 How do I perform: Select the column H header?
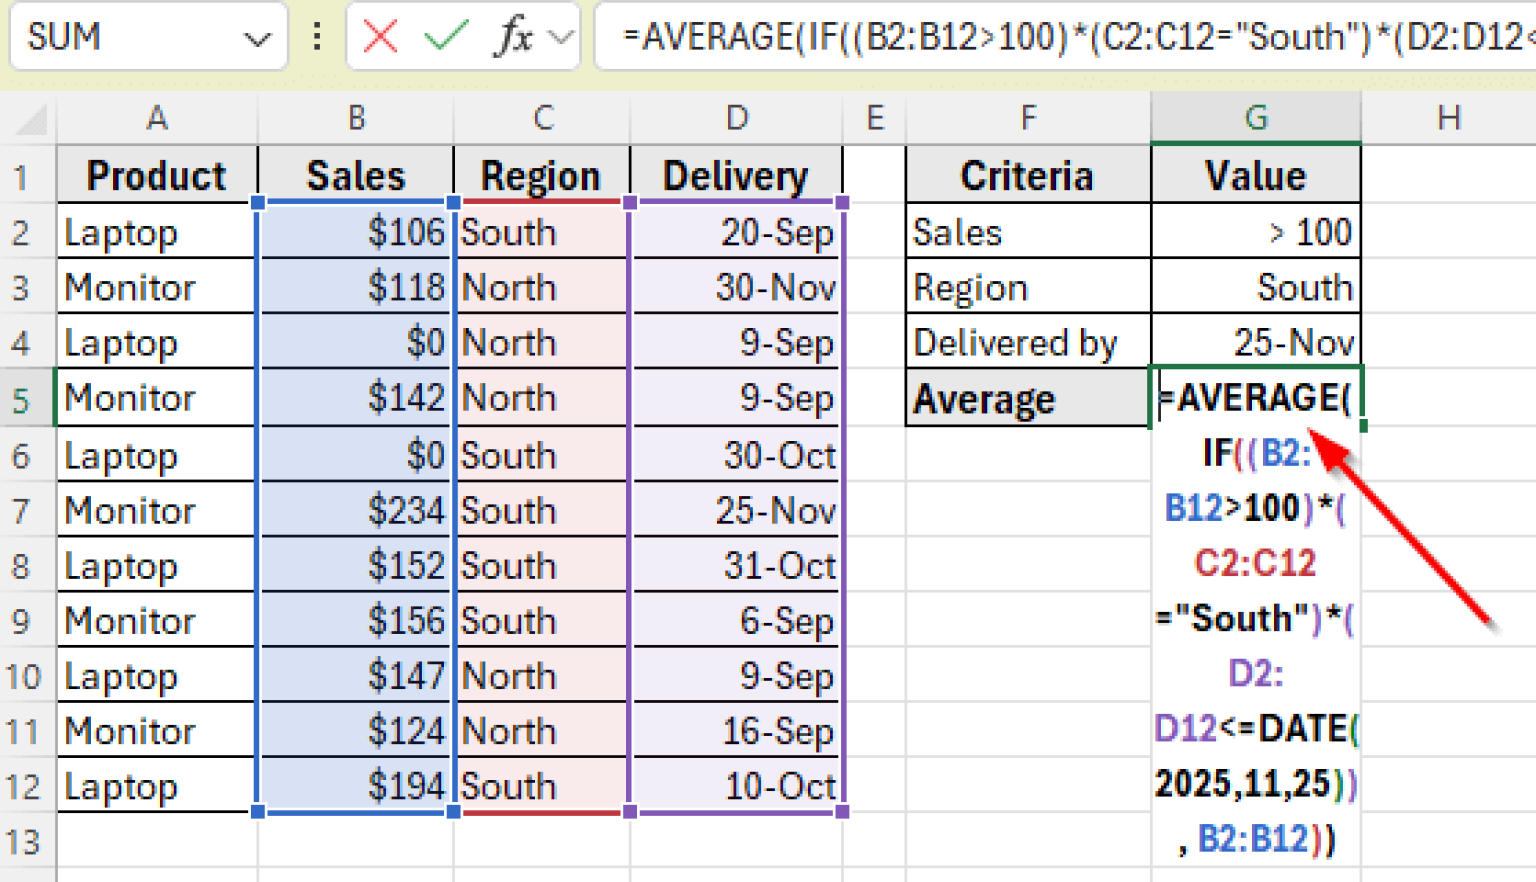pos(1449,117)
